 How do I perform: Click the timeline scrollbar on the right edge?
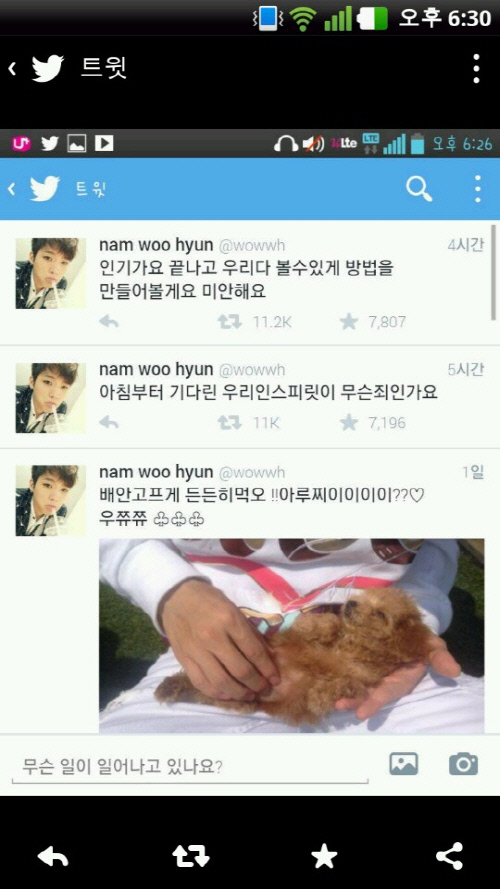tap(494, 272)
